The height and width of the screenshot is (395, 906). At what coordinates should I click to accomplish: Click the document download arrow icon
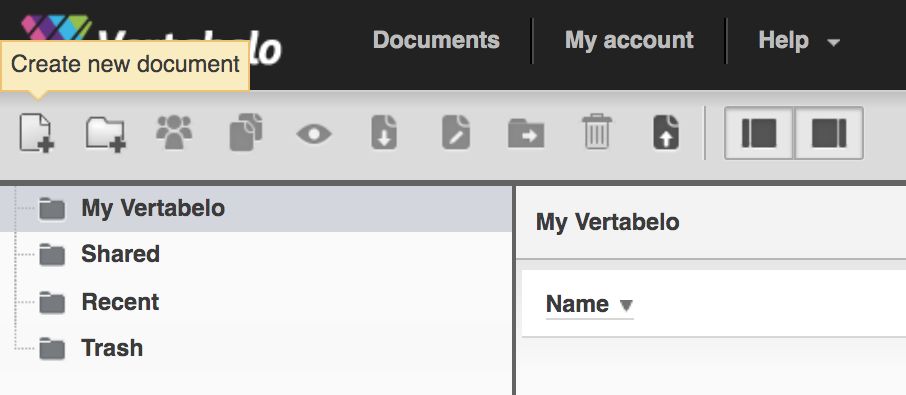384,133
